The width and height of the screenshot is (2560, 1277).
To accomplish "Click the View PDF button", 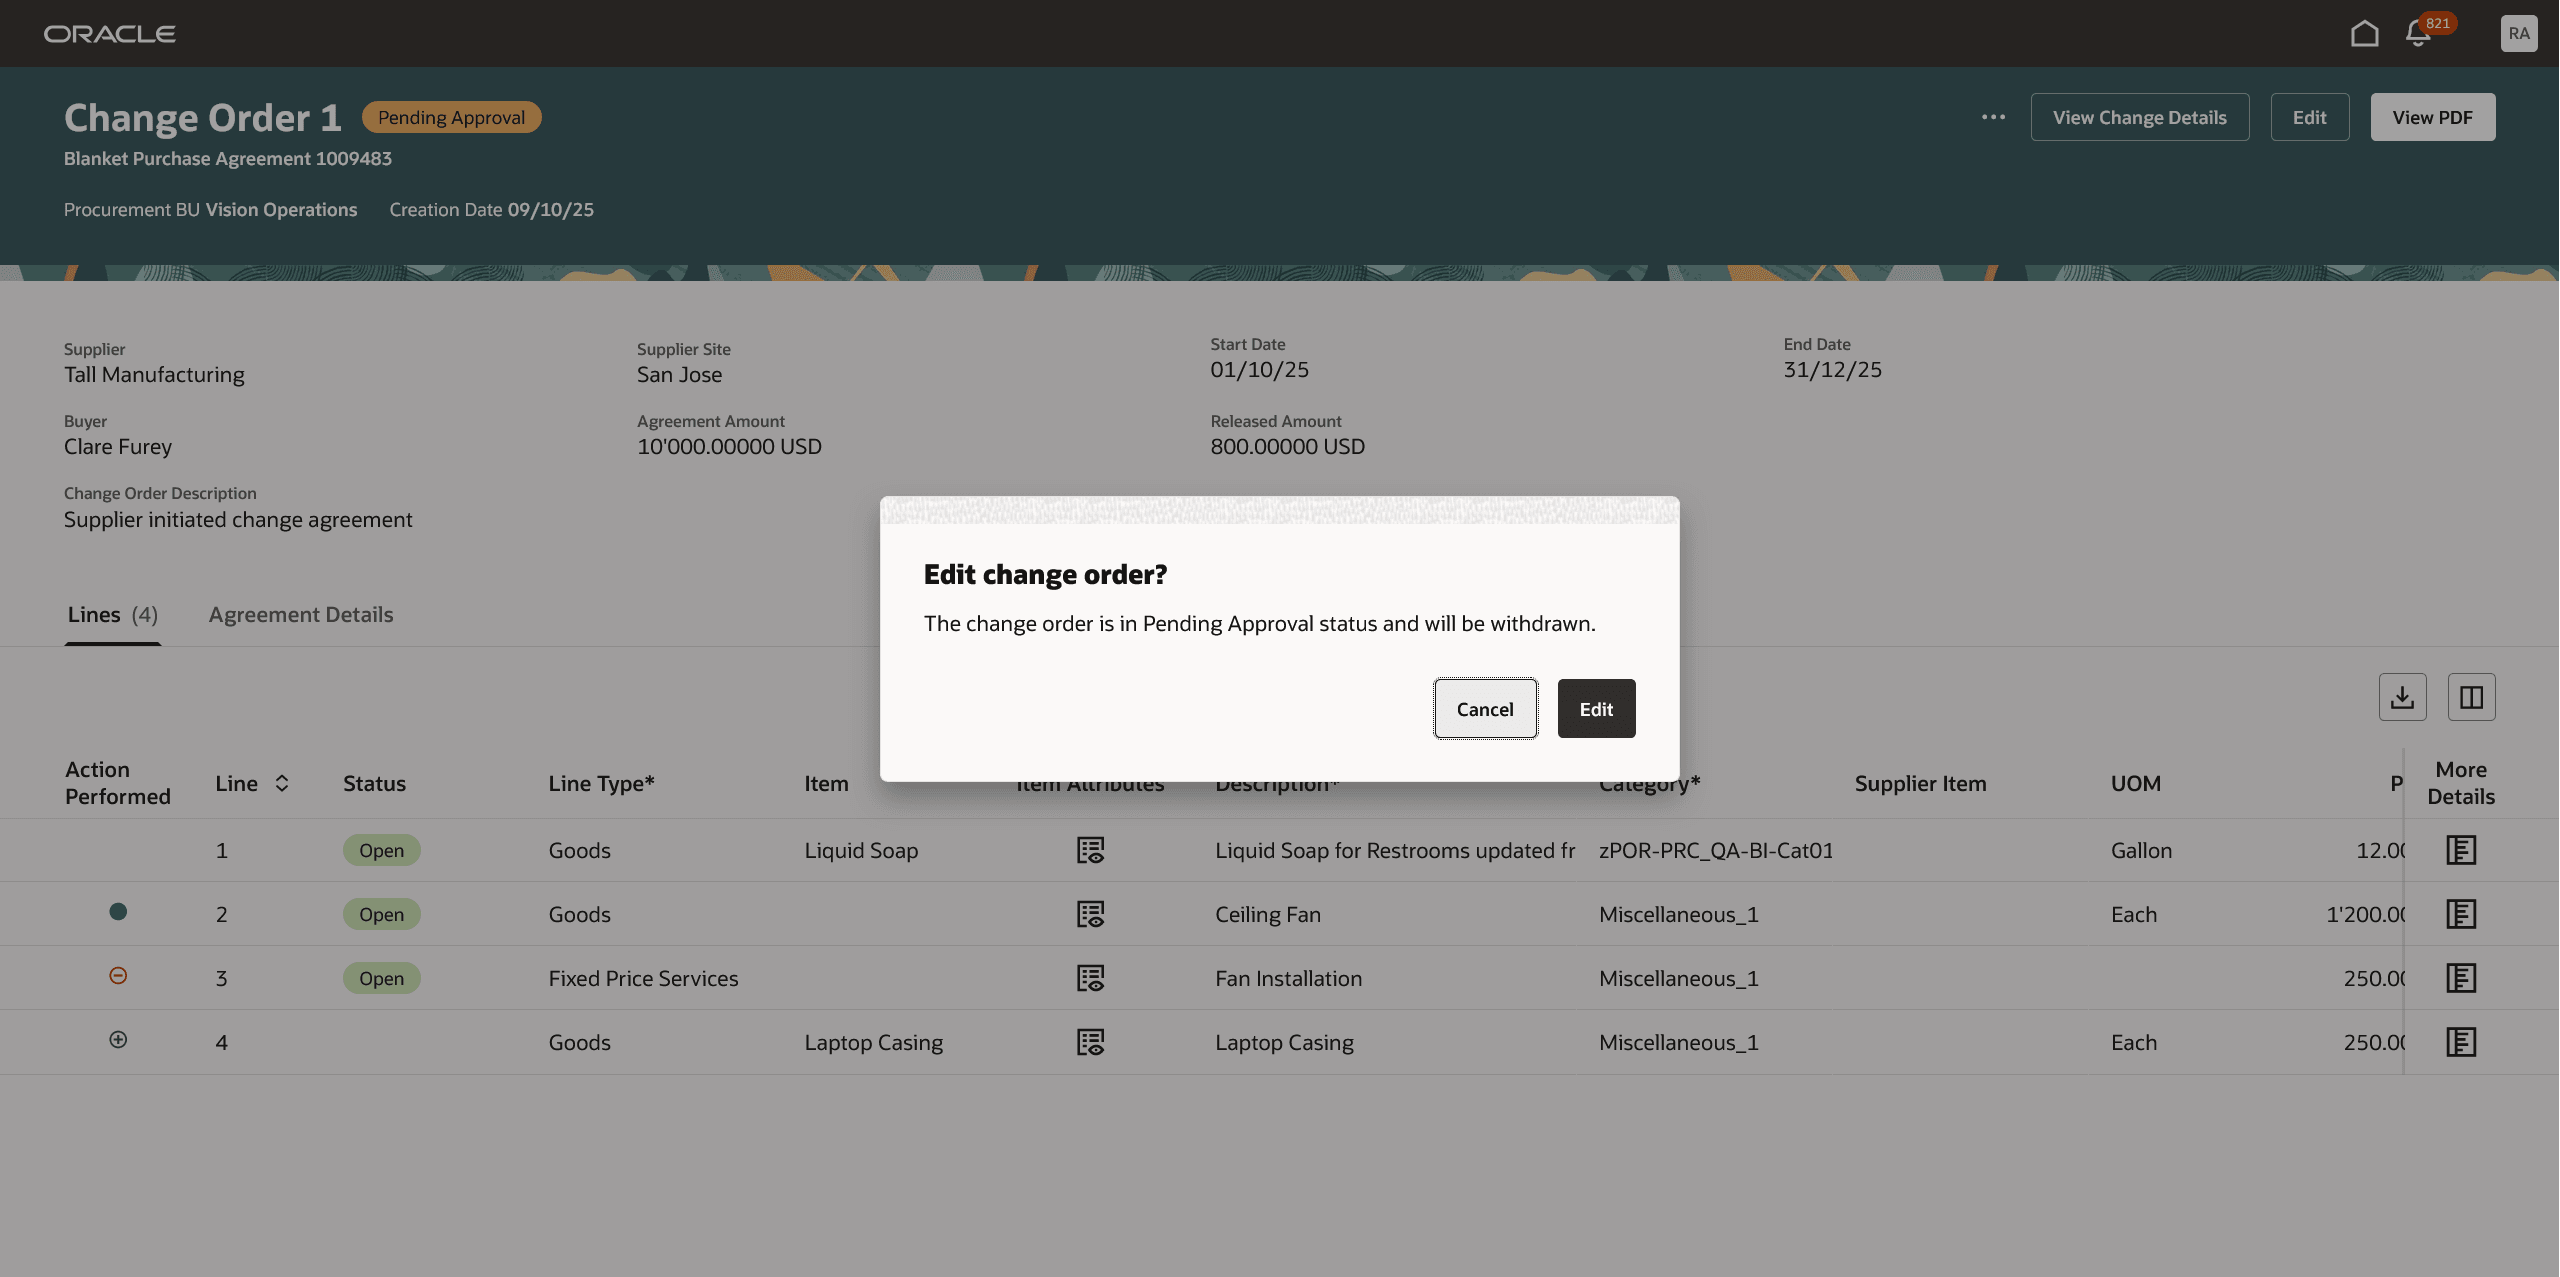I will point(2433,116).
